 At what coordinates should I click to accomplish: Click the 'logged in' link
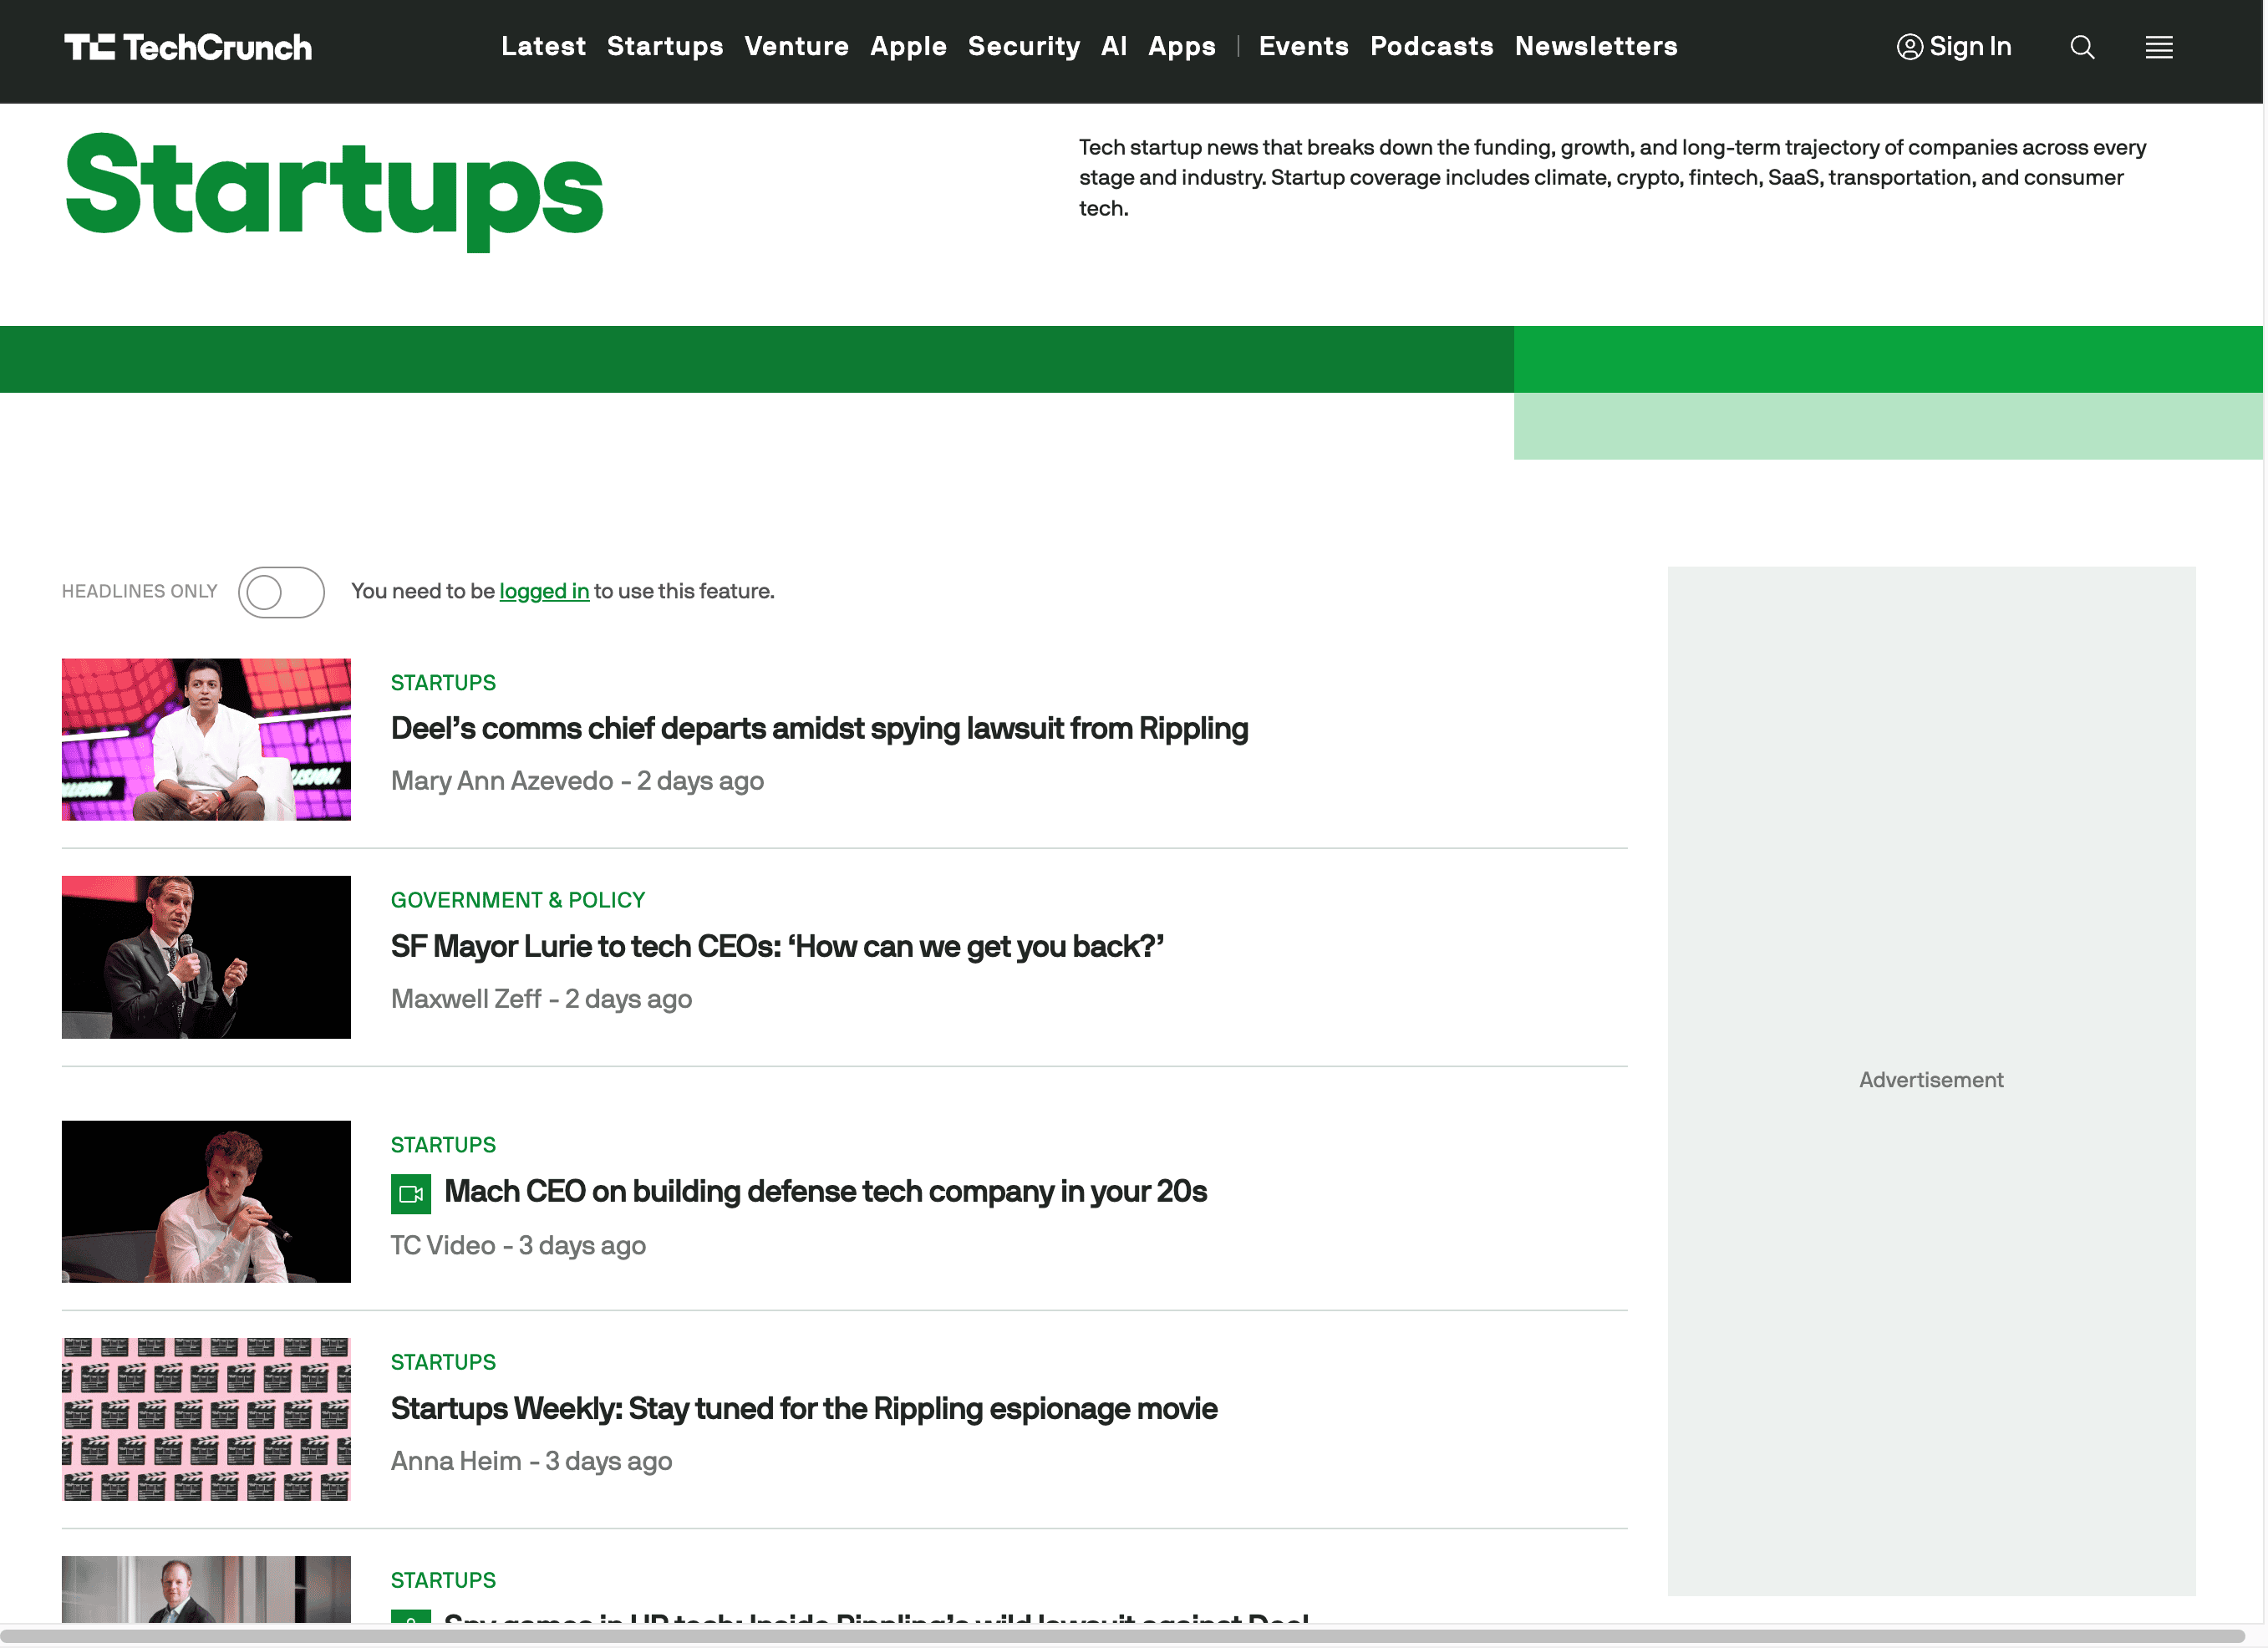click(544, 591)
